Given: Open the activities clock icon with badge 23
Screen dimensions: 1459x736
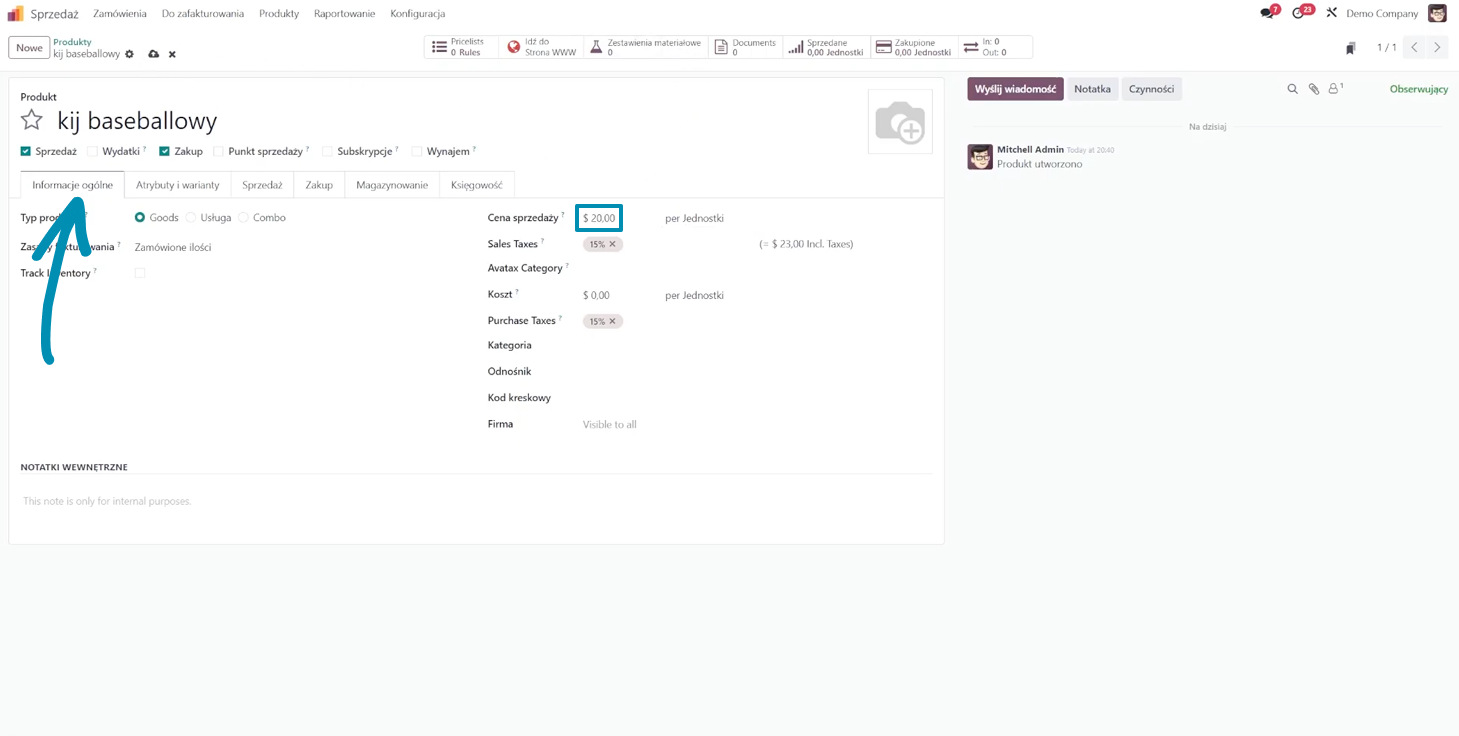Looking at the screenshot, I should click(x=1298, y=13).
